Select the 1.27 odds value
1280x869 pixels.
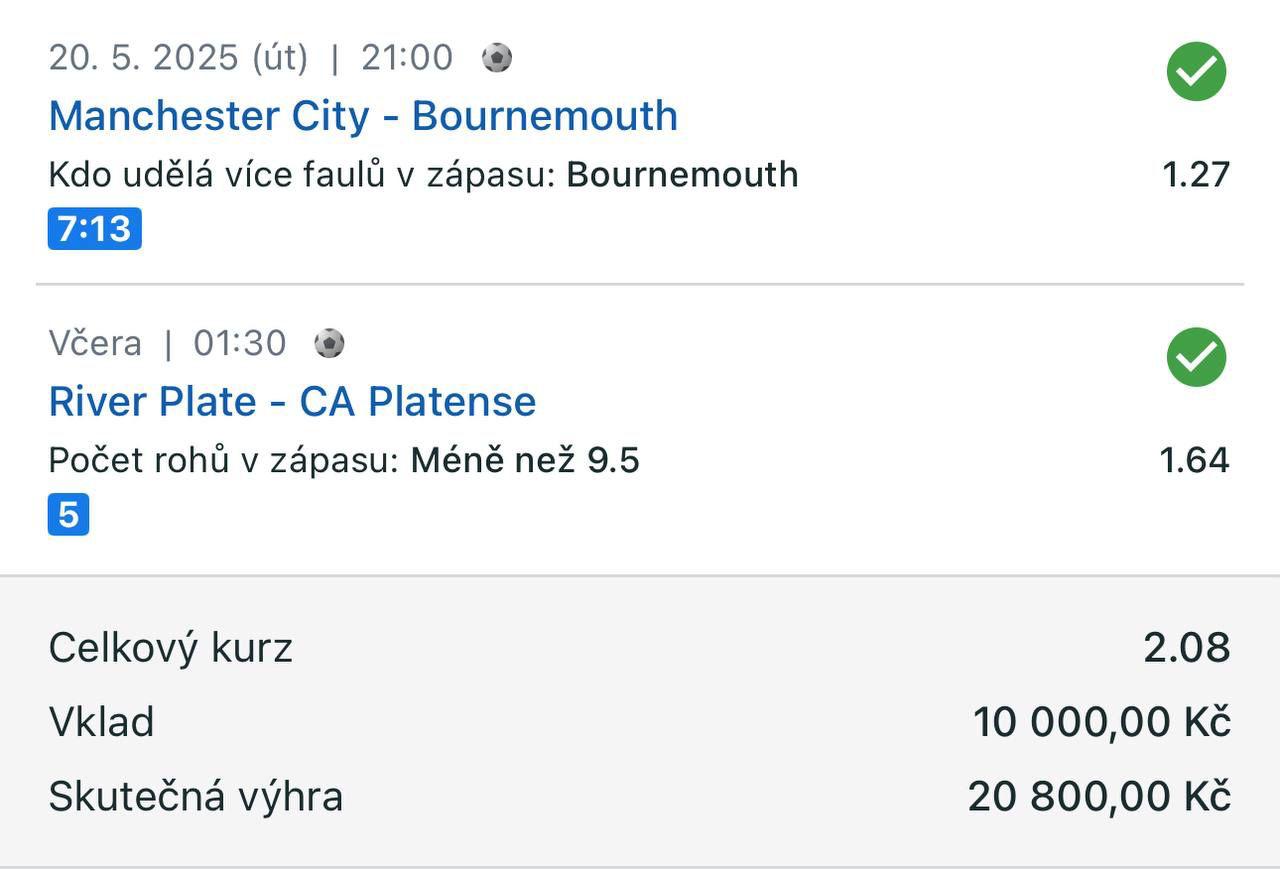point(1195,175)
